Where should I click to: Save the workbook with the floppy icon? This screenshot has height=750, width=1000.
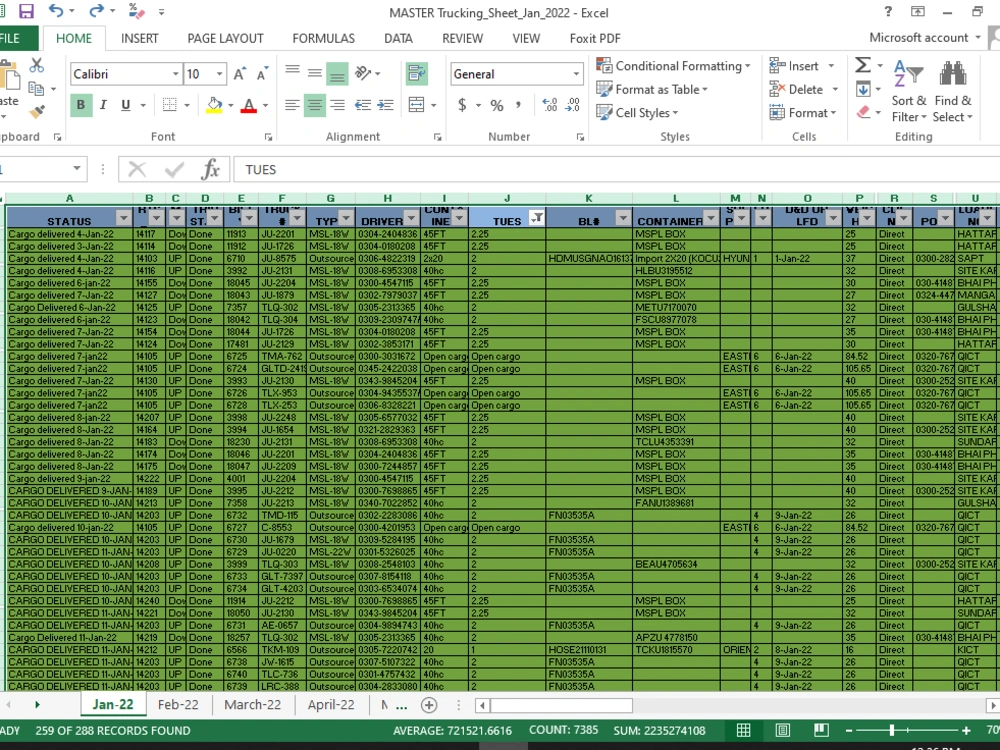click(26, 11)
